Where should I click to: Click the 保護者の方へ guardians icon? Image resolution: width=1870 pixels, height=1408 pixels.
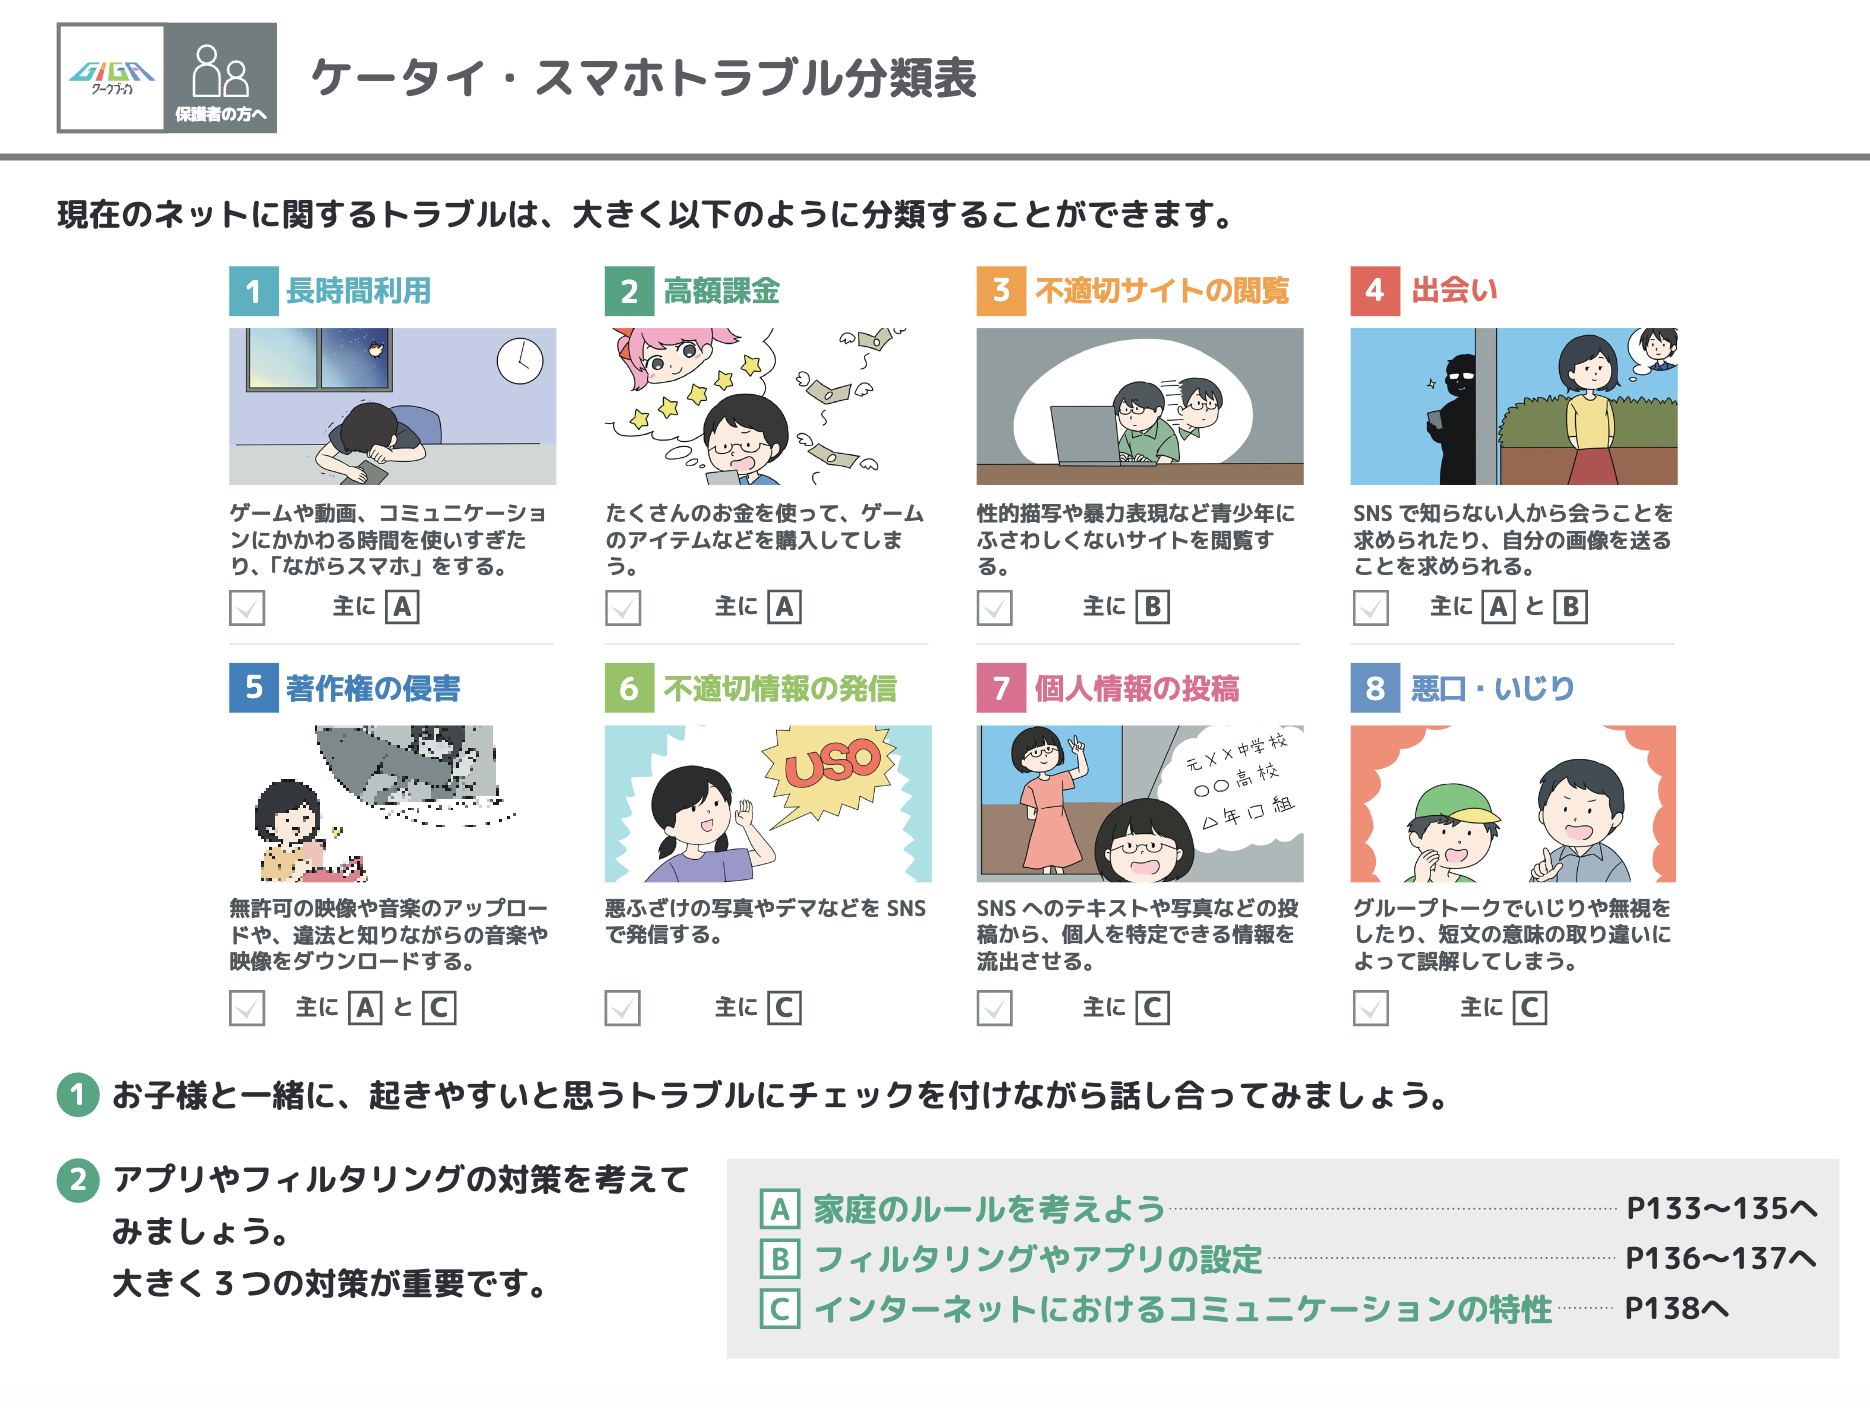[221, 78]
